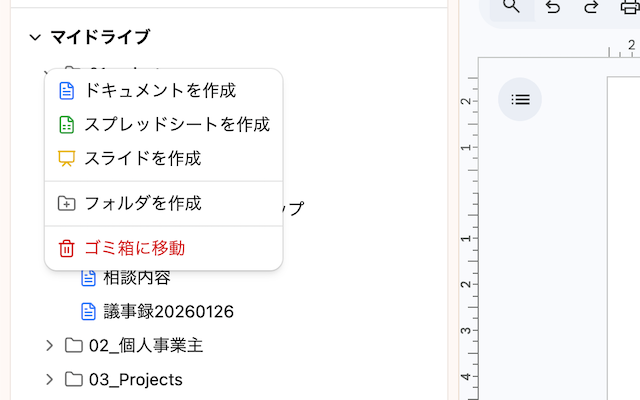Click the マイドライブ heading label
The width and height of the screenshot is (640, 400).
100,37
